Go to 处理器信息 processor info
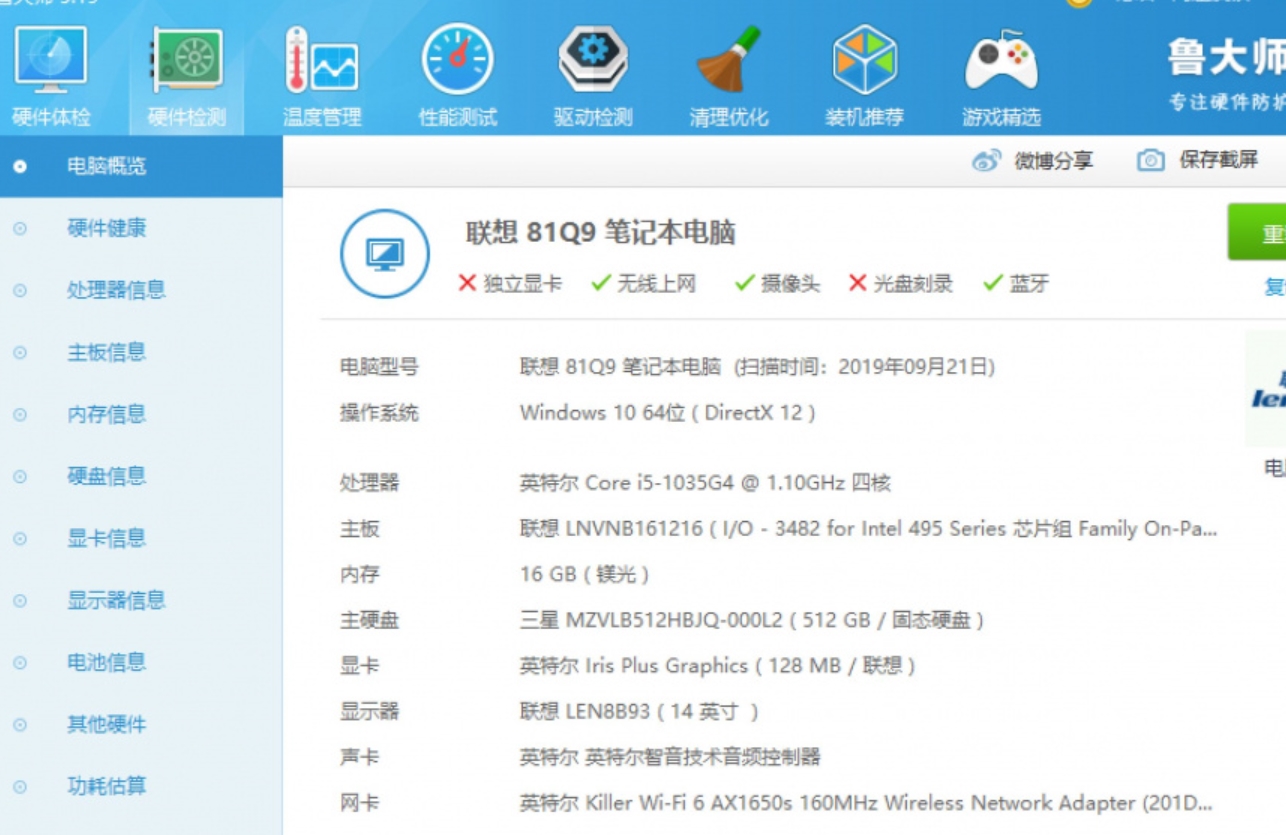This screenshot has width=1286, height=835. click(116, 290)
